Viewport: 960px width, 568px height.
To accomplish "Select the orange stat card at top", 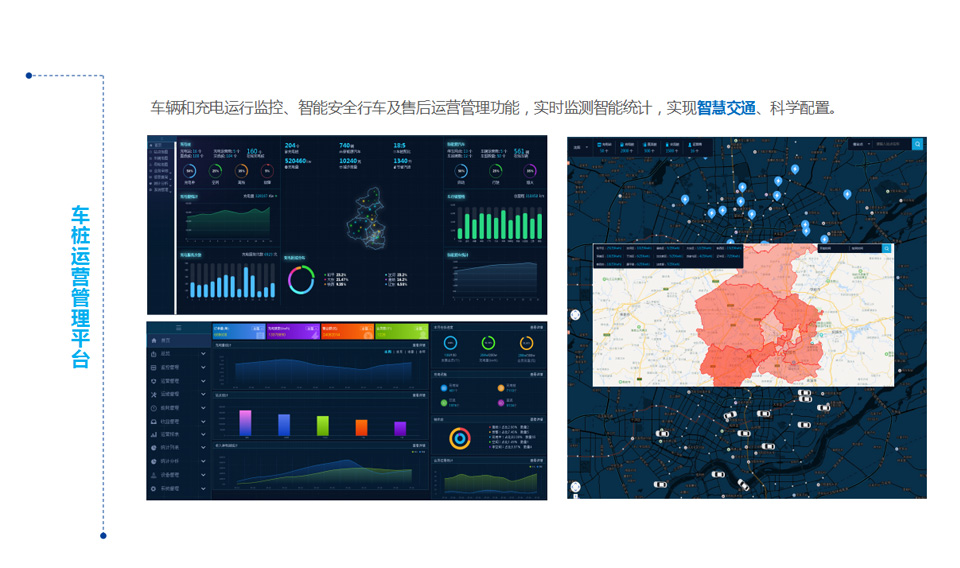I will 348,330.
